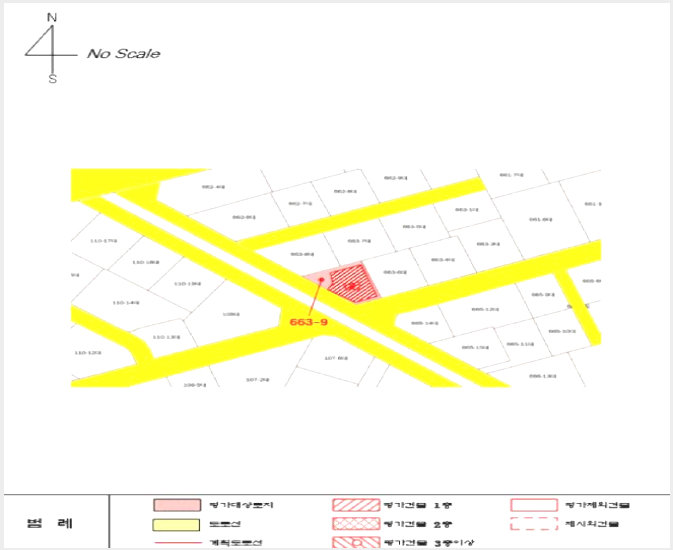Click the diagonal hatch swatch for '평가건물 1층'

pos(356,505)
